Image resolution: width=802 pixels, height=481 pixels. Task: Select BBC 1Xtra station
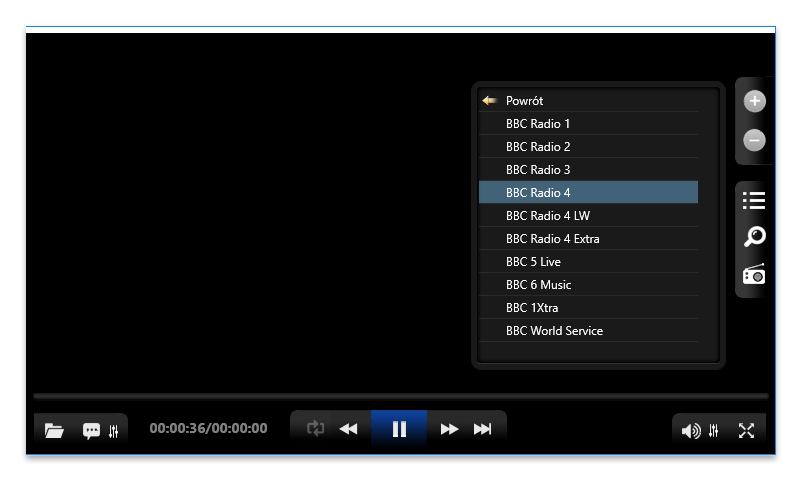tap(588, 308)
